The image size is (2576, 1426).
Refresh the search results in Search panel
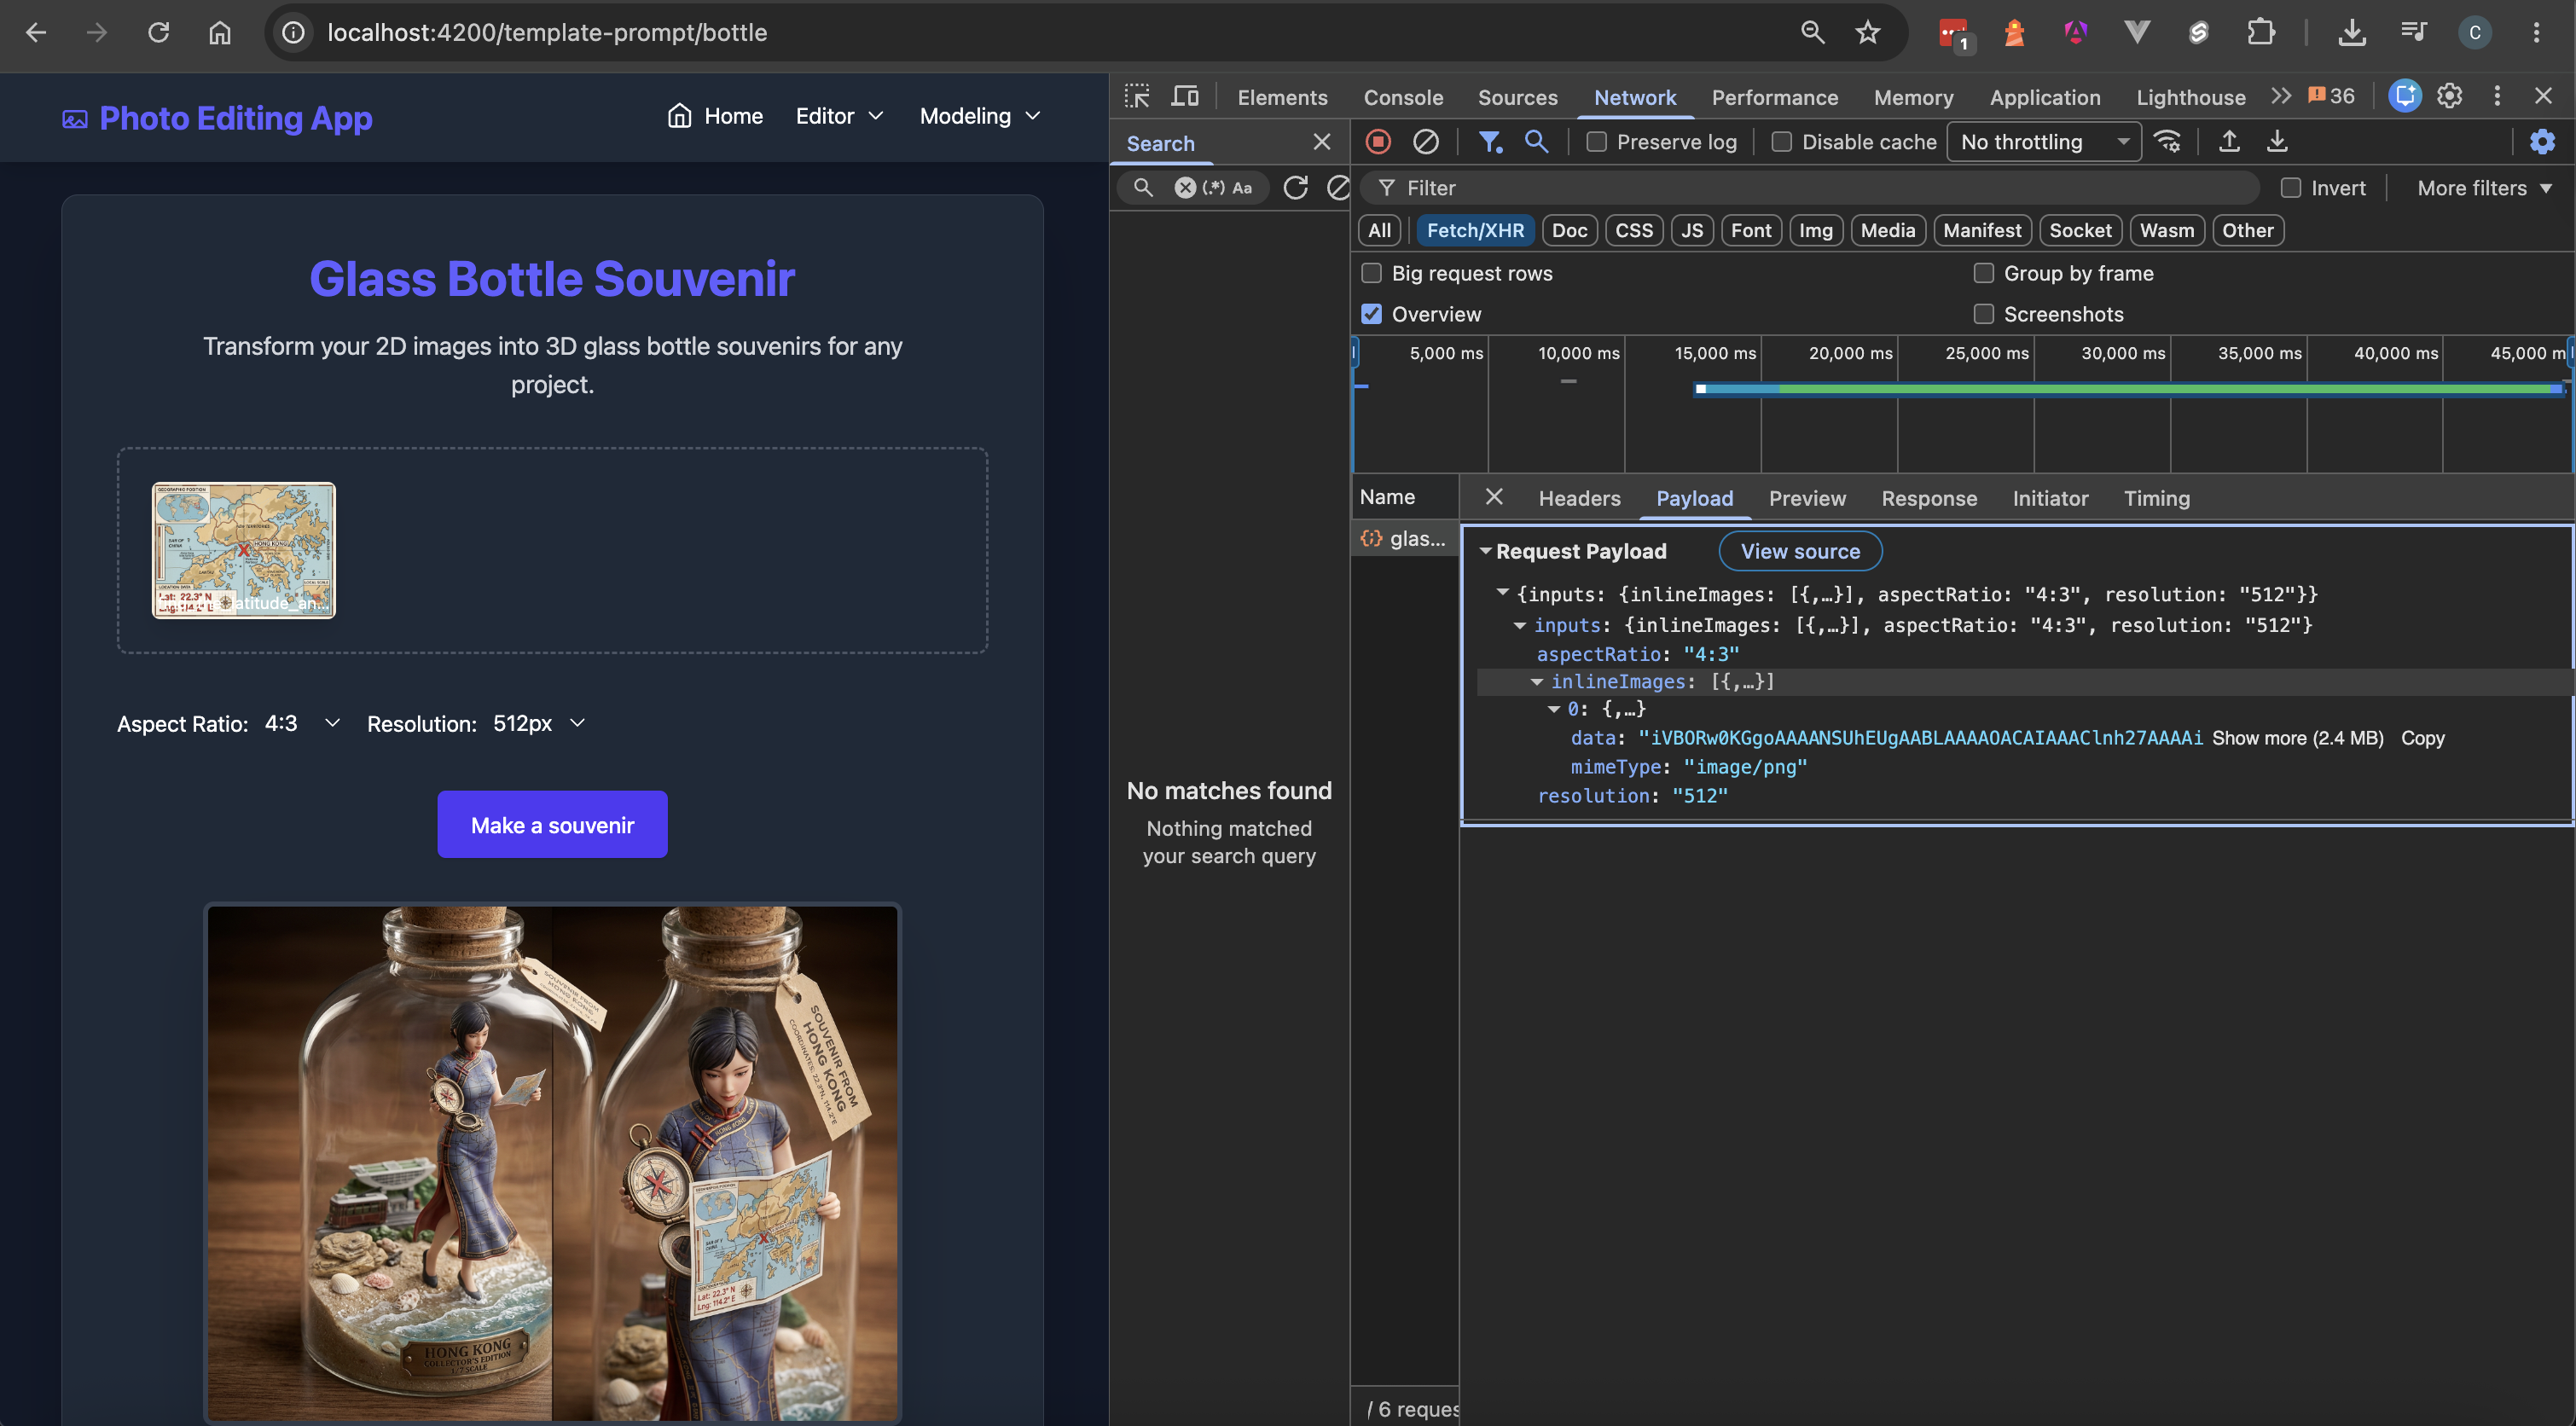point(1295,188)
